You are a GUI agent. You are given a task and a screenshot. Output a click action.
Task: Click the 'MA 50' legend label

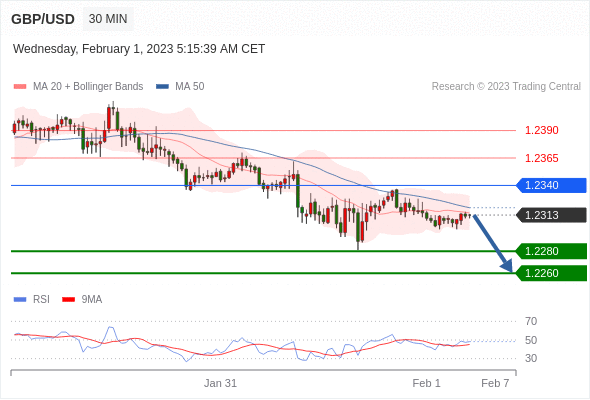click(190, 87)
